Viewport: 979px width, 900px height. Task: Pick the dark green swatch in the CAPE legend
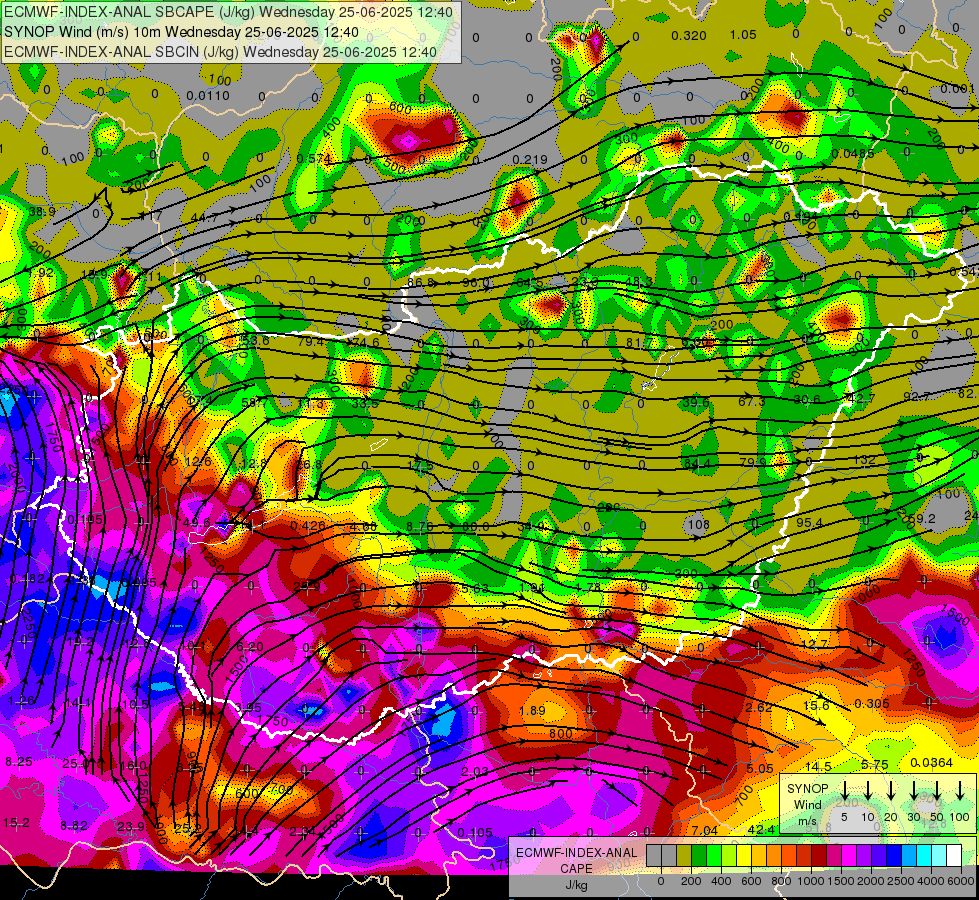(699, 855)
